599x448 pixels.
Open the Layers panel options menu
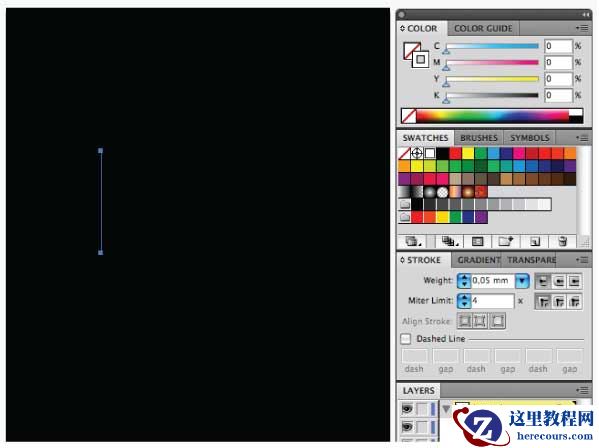(x=582, y=390)
